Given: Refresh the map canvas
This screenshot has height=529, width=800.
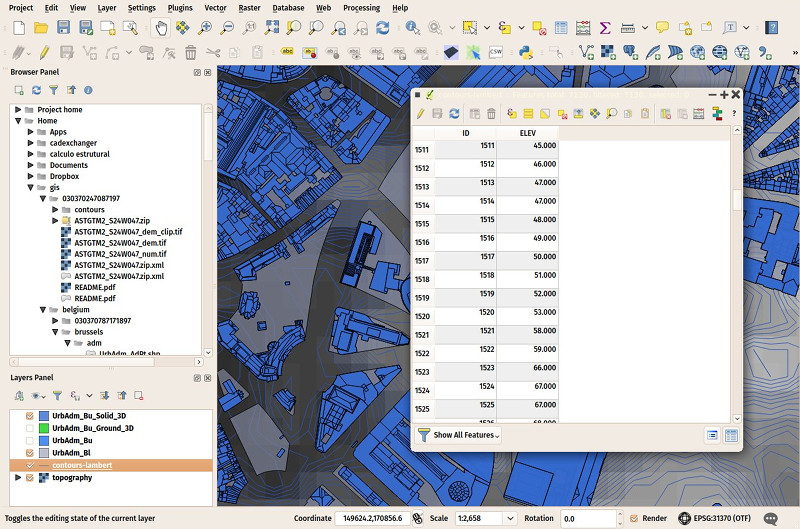Looking at the screenshot, I should [x=383, y=28].
